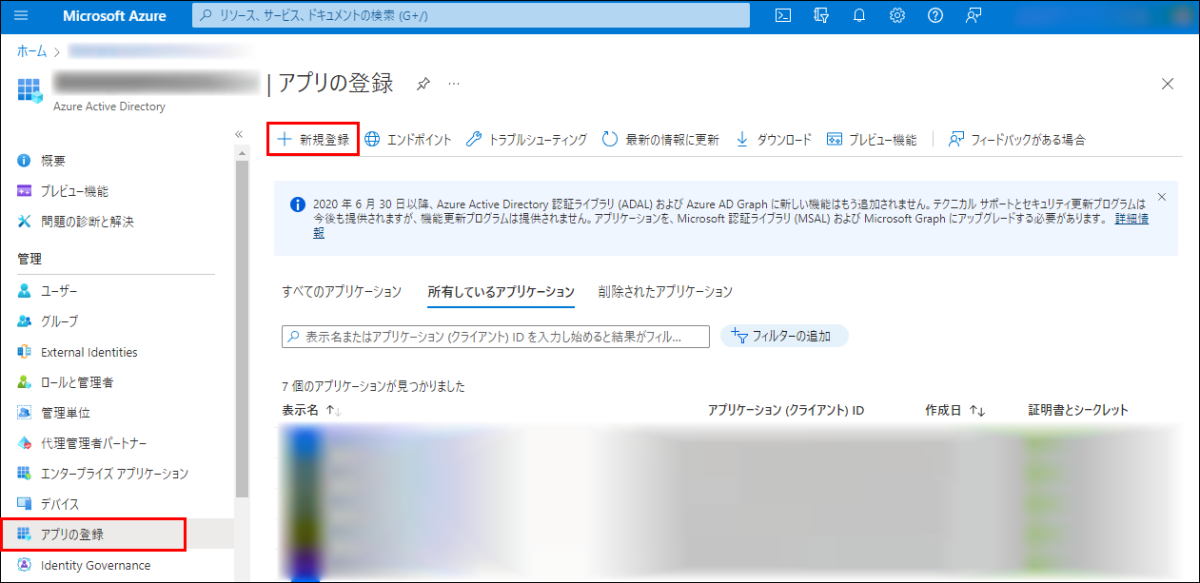Image resolution: width=1200 pixels, height=583 pixels.
Task: Switch to the すべてのアプリケーション tab
Action: pyautogui.click(x=341, y=292)
